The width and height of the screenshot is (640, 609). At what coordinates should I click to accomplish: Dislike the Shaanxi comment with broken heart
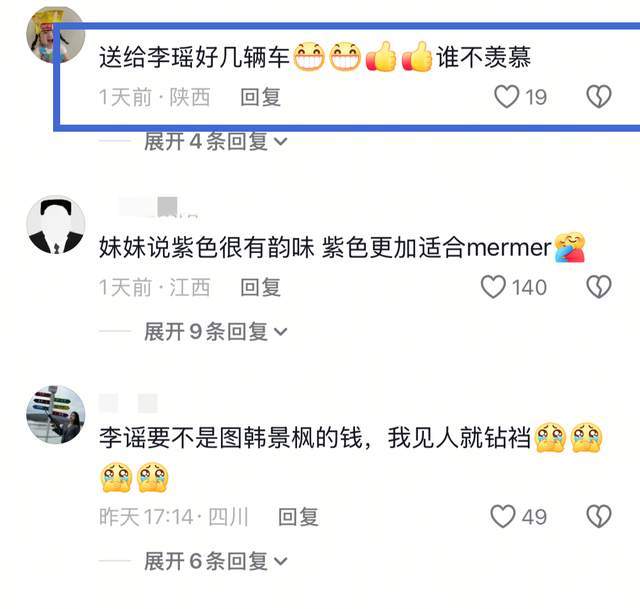(599, 97)
